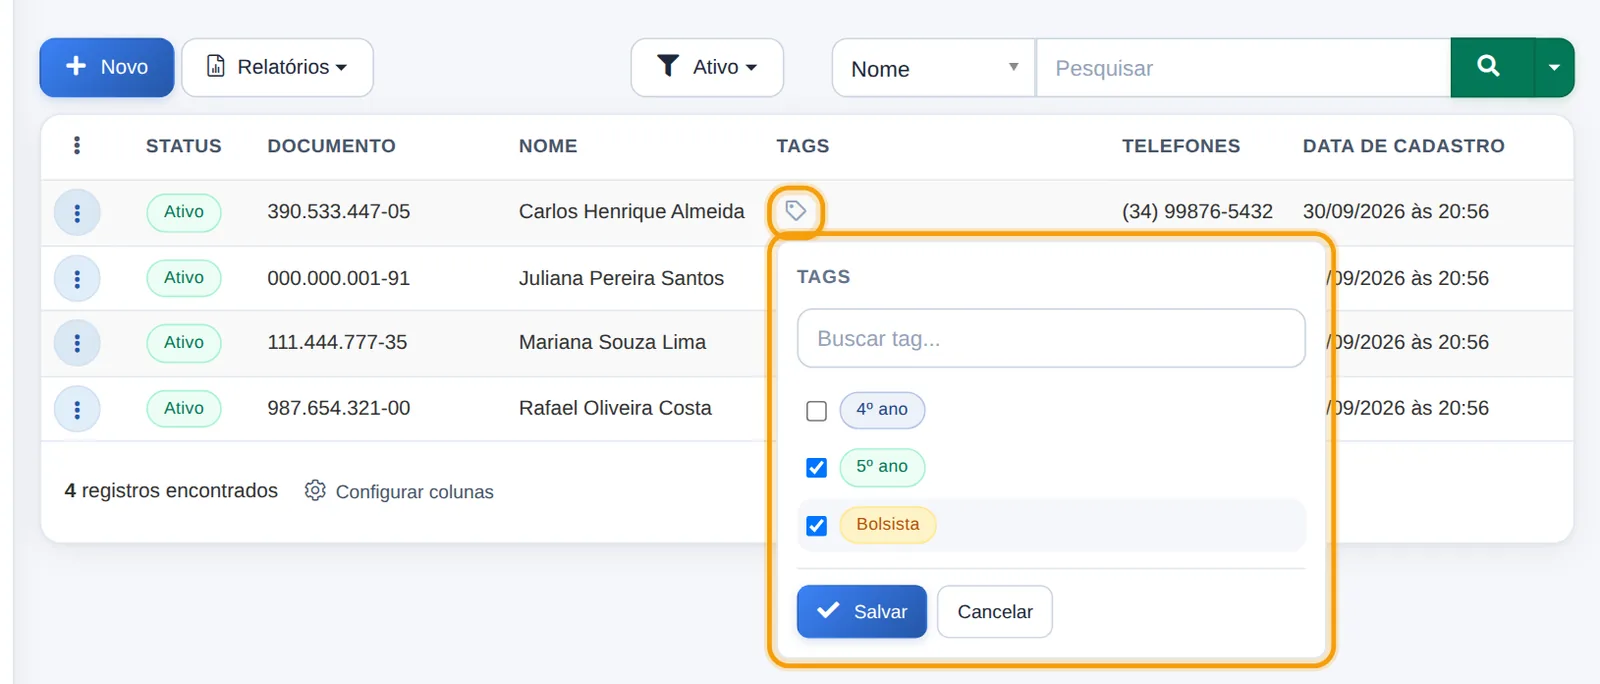Select document number 987.654.321-00
1600x684 pixels.
click(339, 408)
